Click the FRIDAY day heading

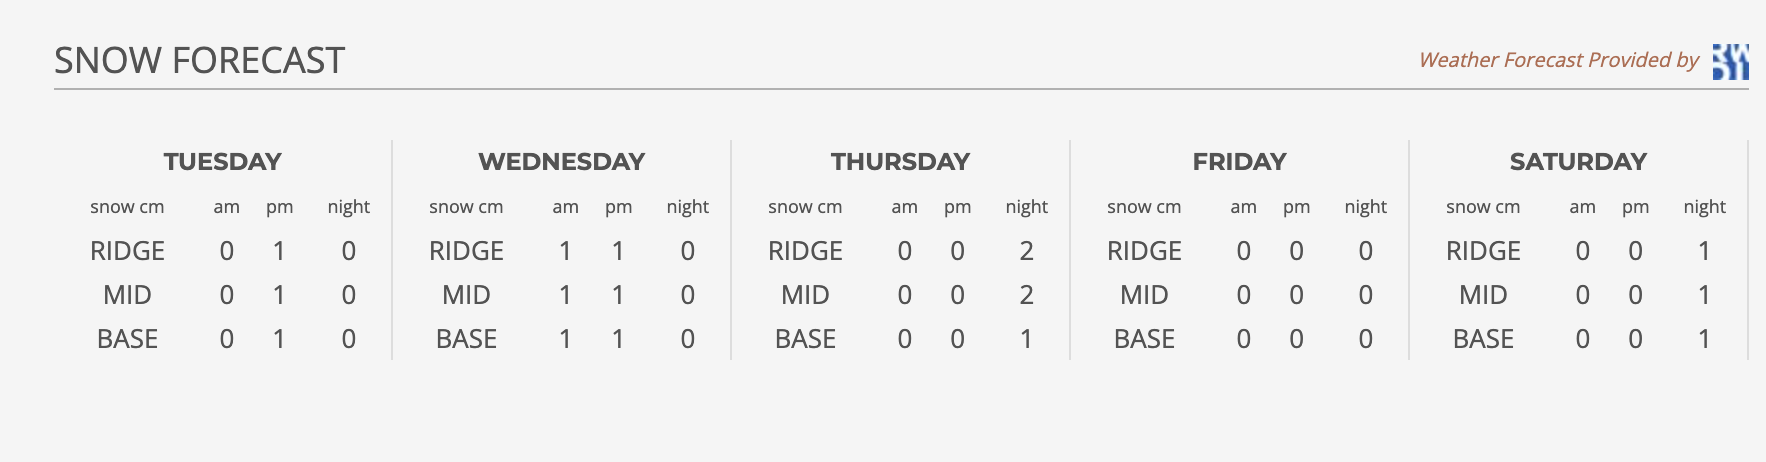1239,161
